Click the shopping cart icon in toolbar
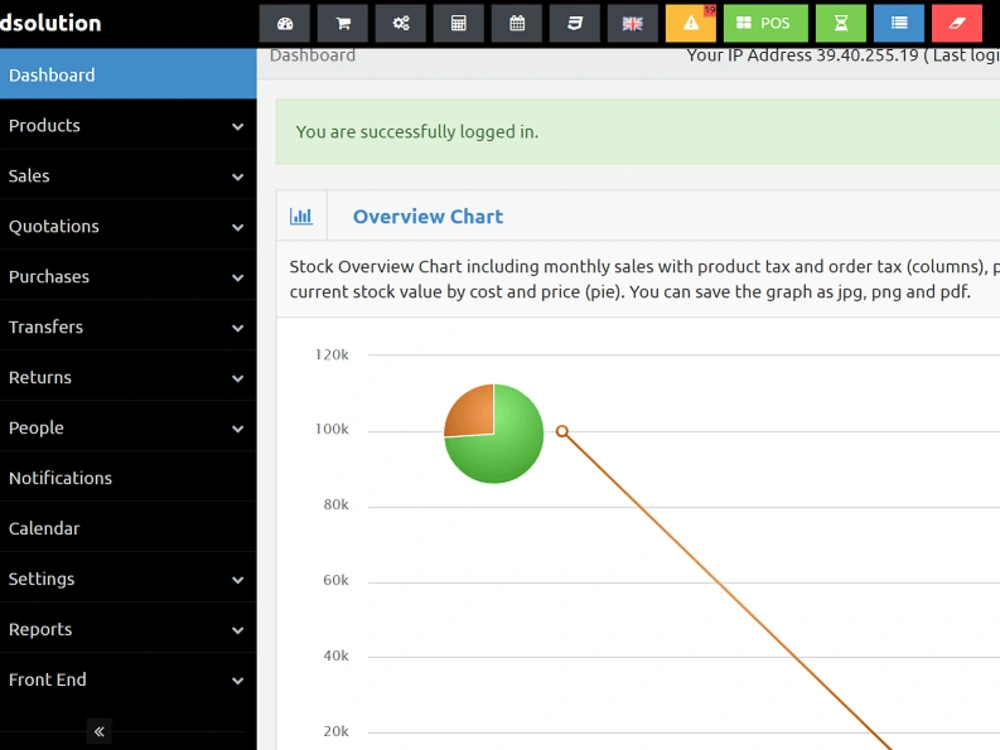 pos(342,24)
